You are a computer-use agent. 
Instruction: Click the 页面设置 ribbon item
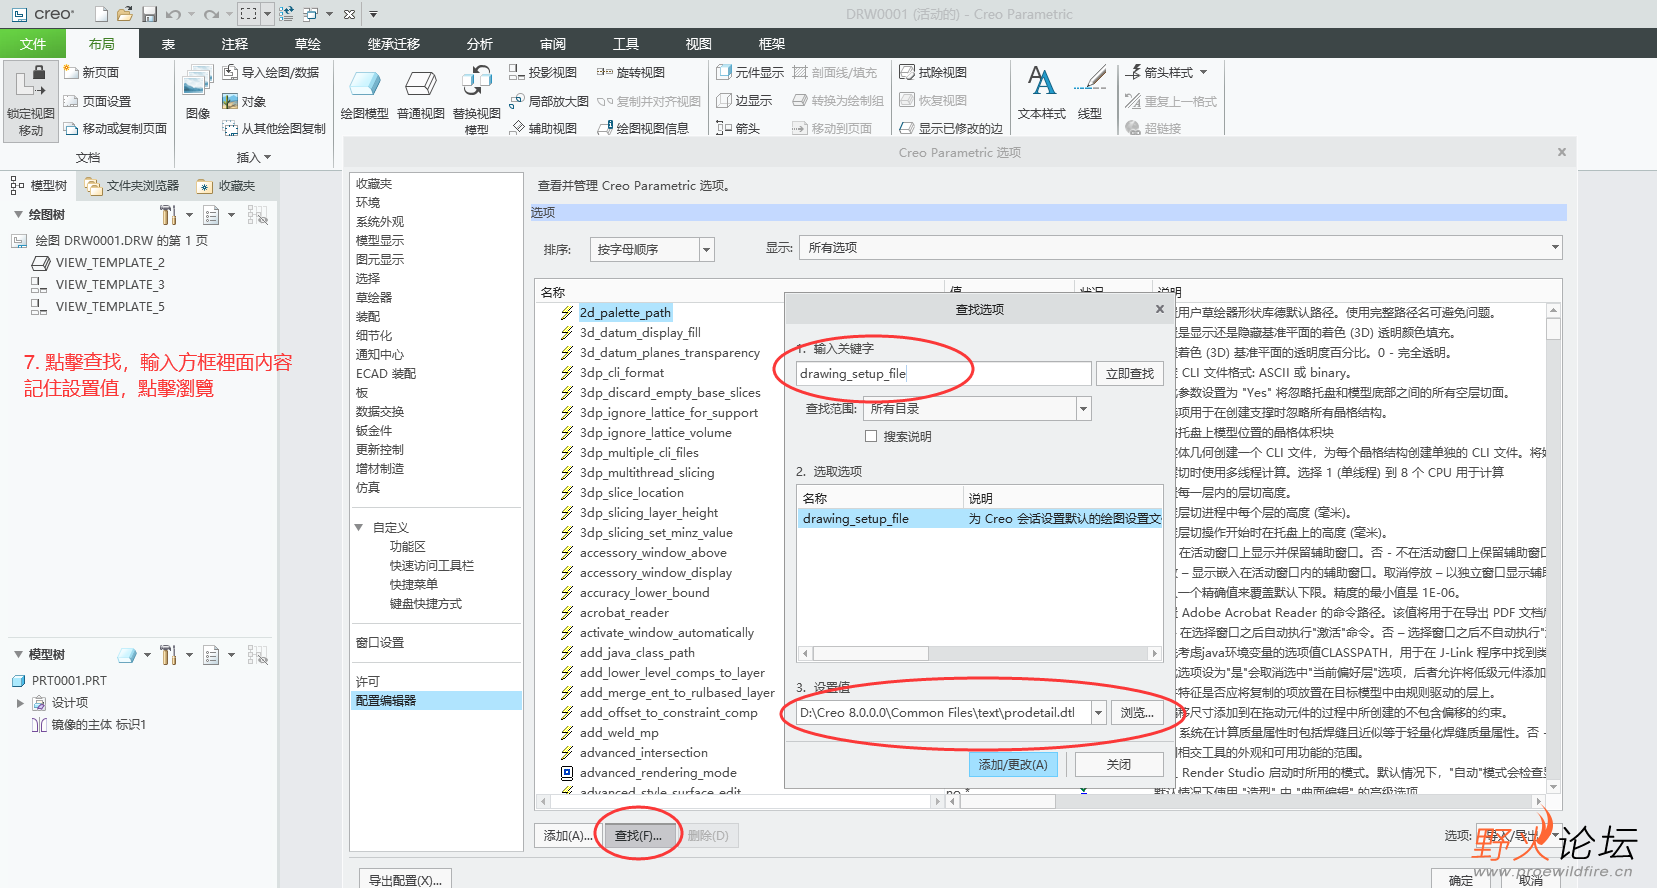pyautogui.click(x=97, y=101)
